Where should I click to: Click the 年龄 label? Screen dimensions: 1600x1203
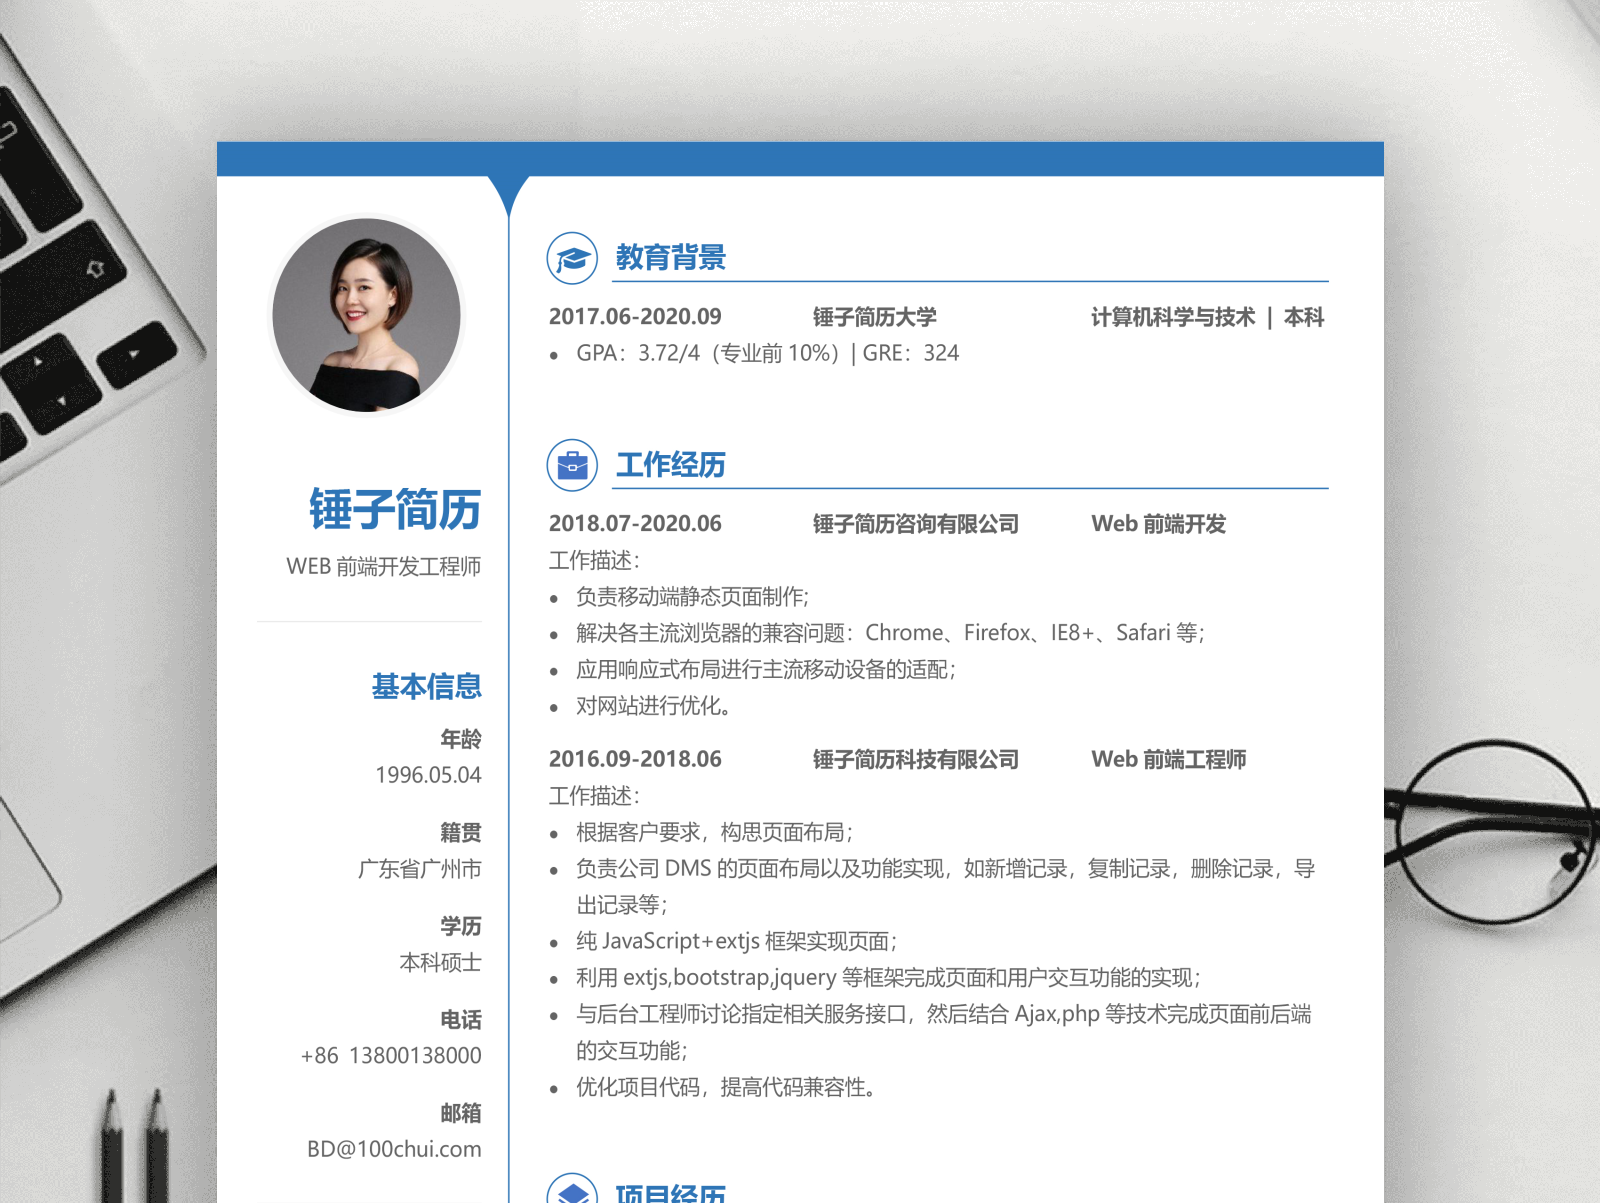click(x=461, y=739)
